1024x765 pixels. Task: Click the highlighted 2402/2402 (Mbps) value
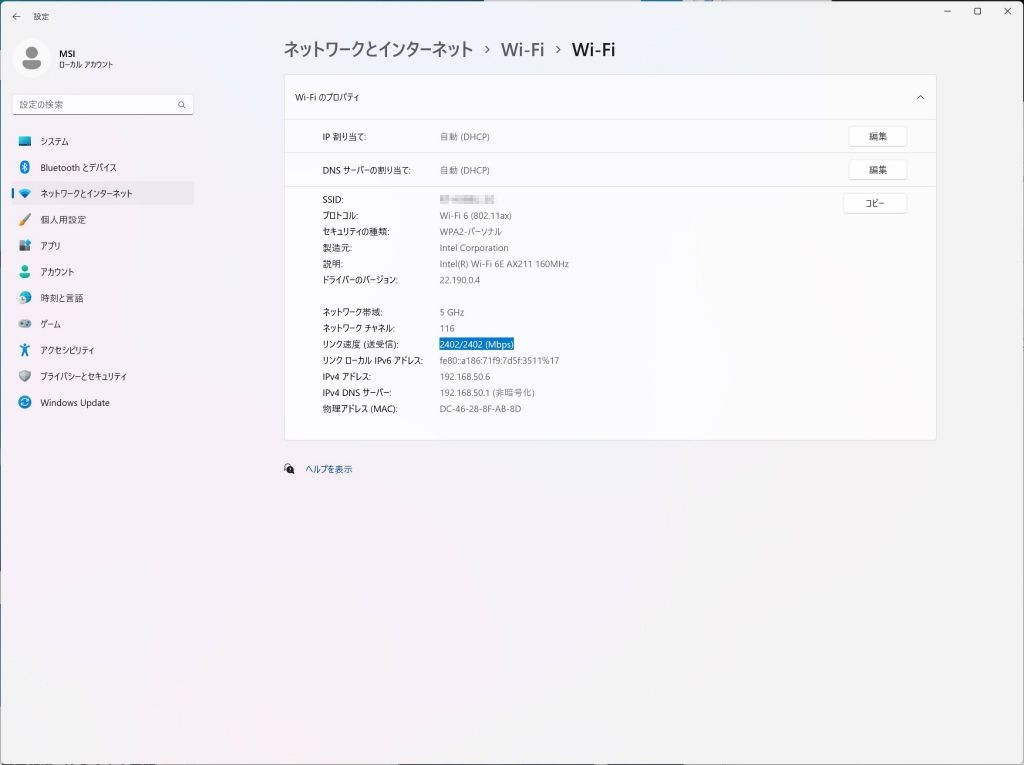477,344
